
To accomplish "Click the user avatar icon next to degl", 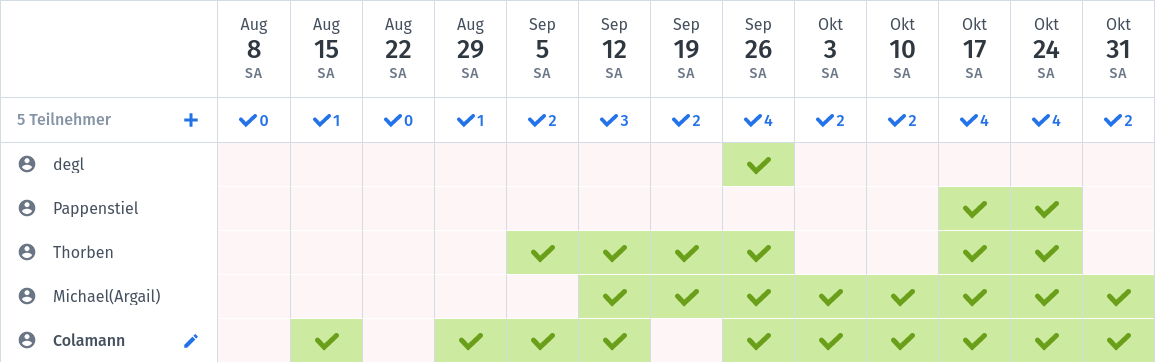I will (x=27, y=164).
